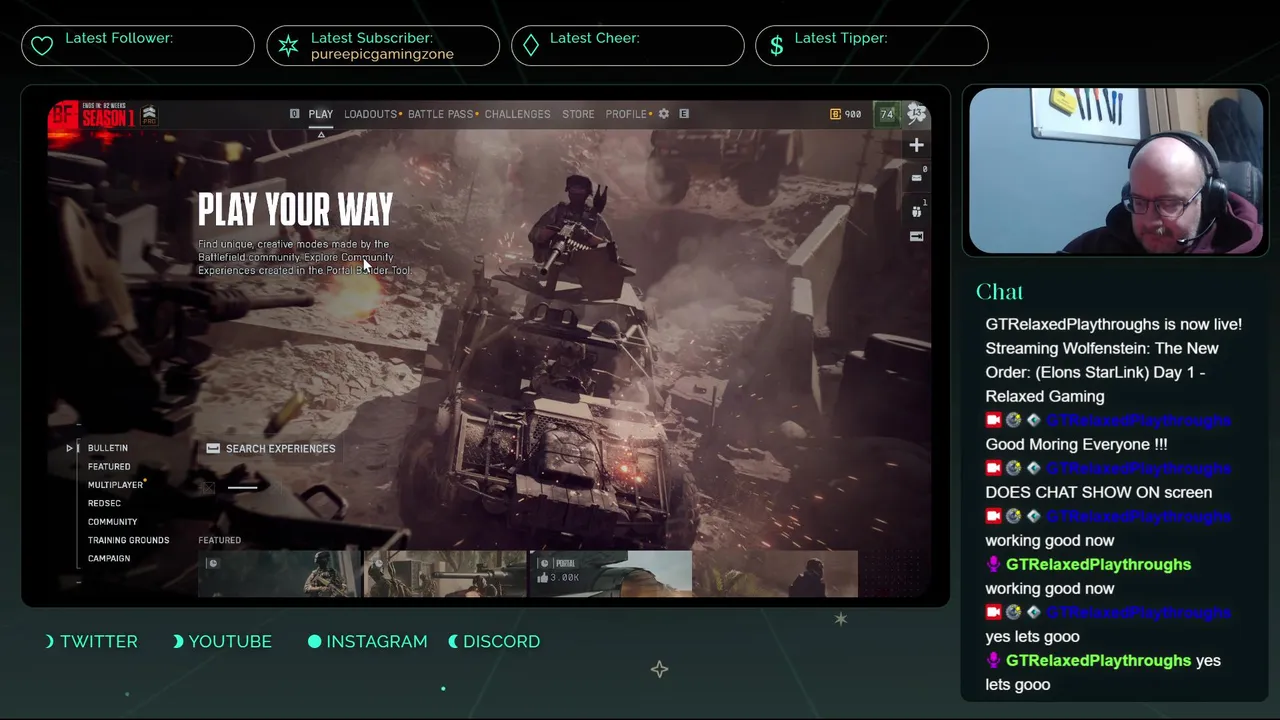Viewport: 1280px width, 720px height.
Task: Click subscriber name pureepicgamingzone
Action: coord(382,54)
